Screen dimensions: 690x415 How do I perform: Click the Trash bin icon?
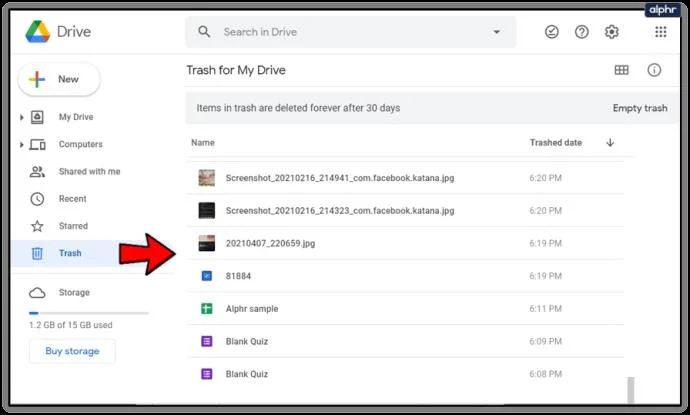(x=37, y=253)
